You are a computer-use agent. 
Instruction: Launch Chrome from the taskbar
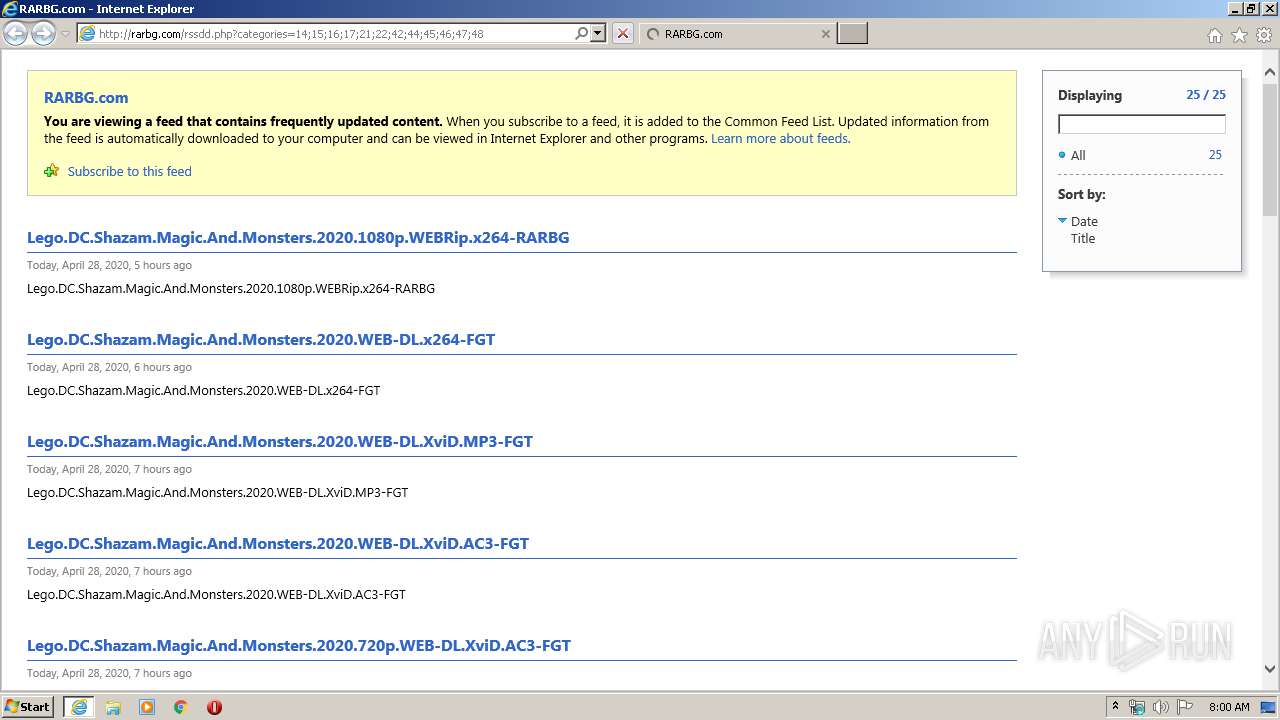[x=181, y=707]
